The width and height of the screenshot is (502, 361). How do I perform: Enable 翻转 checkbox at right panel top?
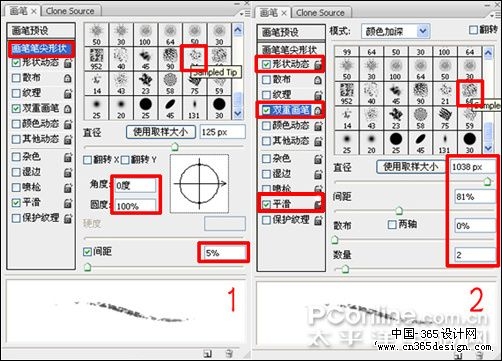tap(473, 30)
